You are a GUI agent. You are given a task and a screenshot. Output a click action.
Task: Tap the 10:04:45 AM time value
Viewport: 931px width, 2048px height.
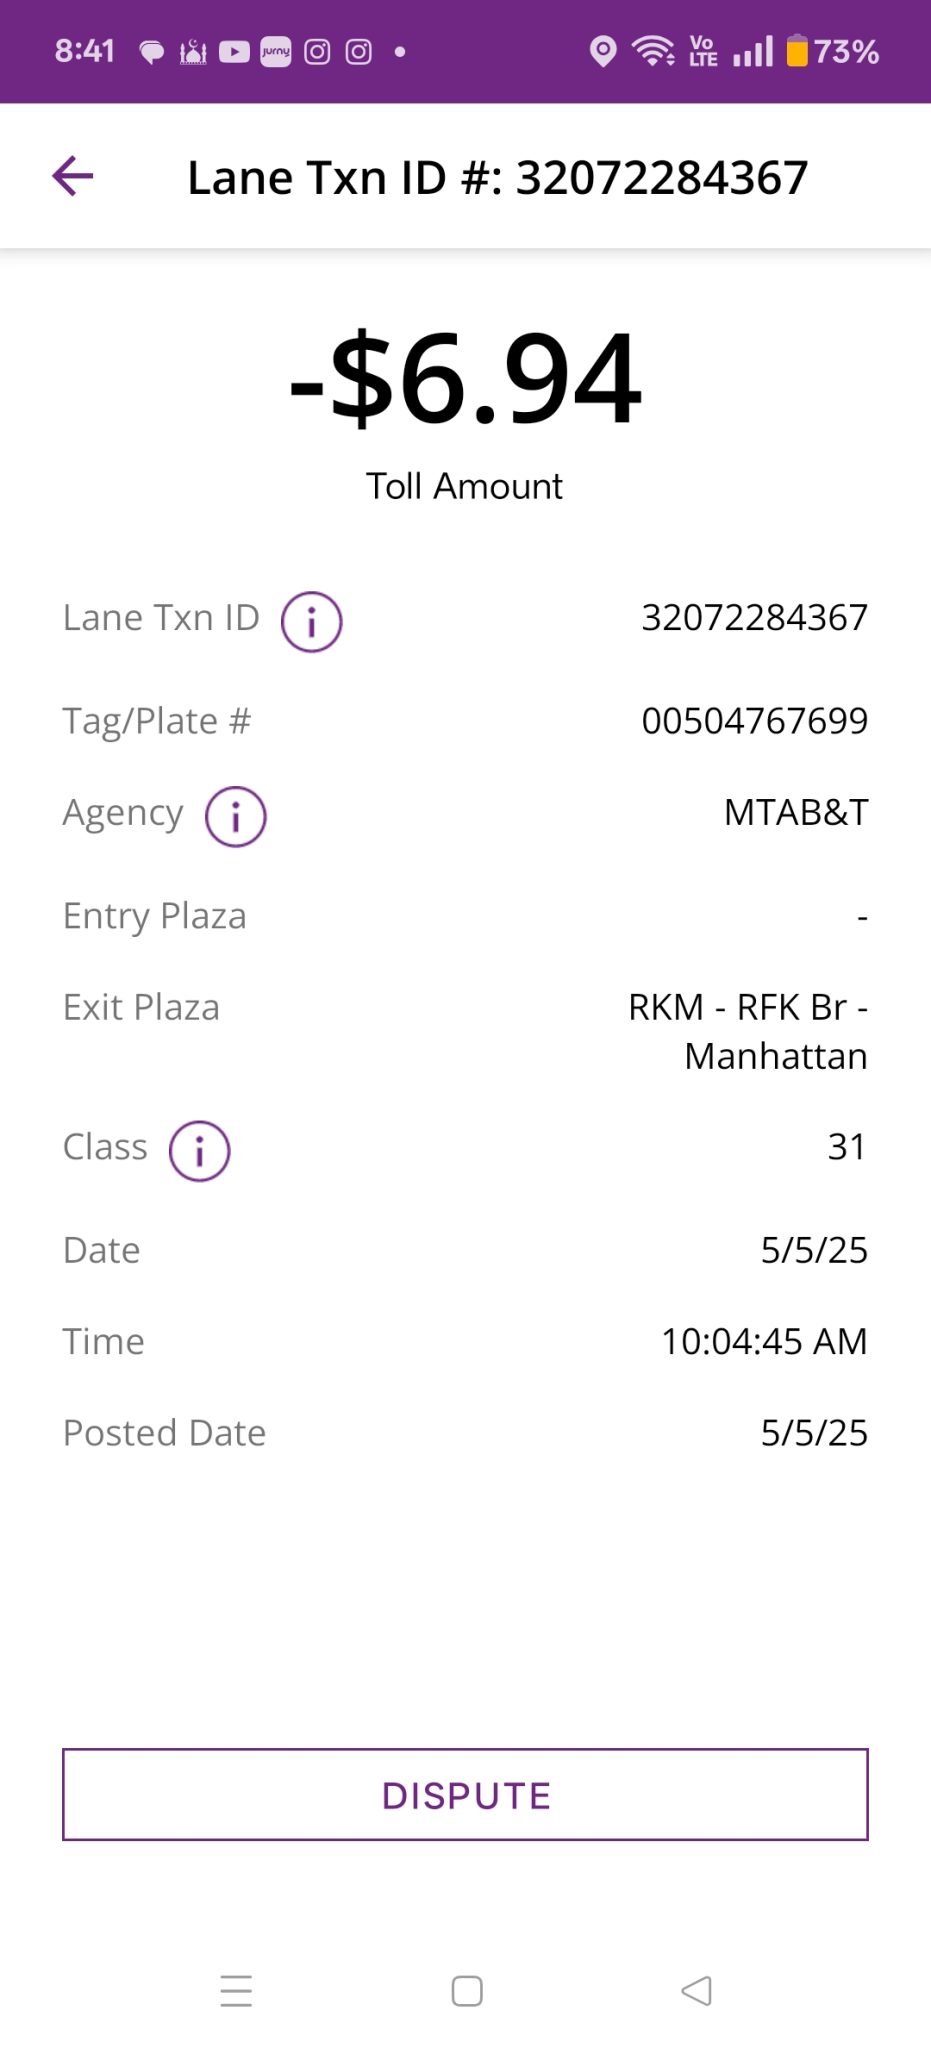point(764,1342)
